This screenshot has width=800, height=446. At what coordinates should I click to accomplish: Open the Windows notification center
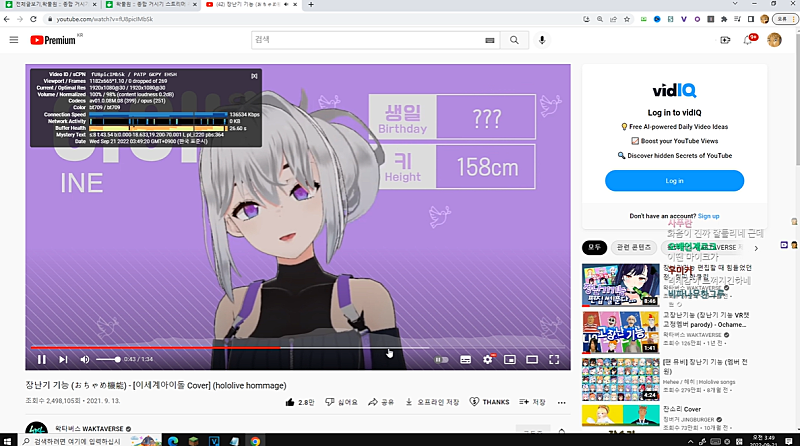tap(789, 441)
